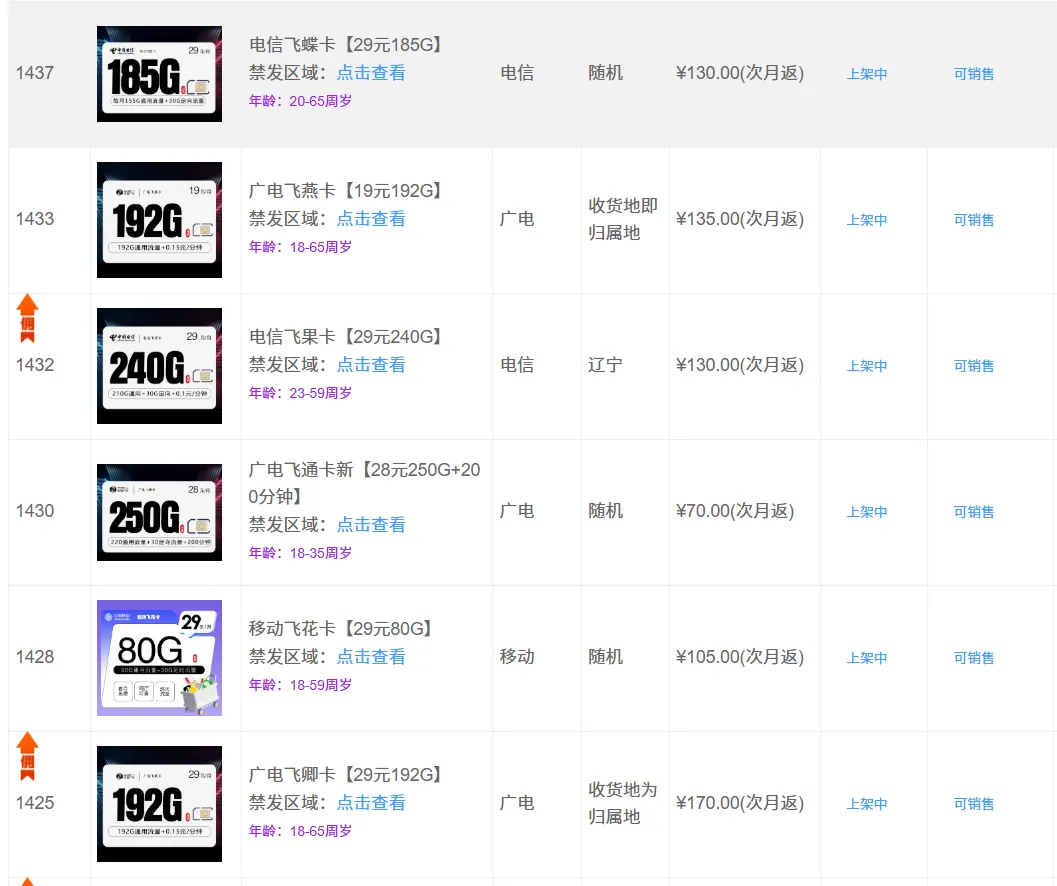Click age text 年龄：20-65周岁

[301, 101]
